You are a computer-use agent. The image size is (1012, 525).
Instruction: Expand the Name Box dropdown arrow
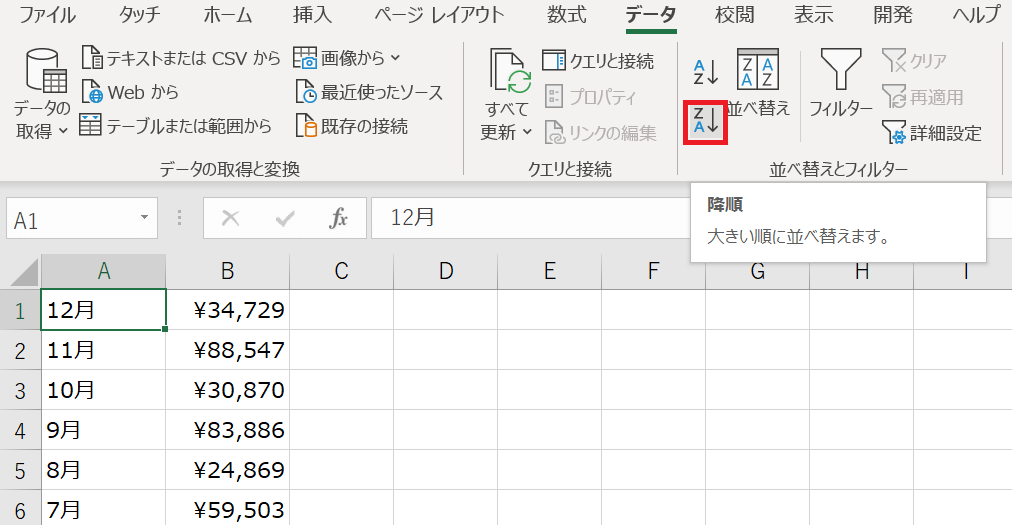pyautogui.click(x=144, y=218)
